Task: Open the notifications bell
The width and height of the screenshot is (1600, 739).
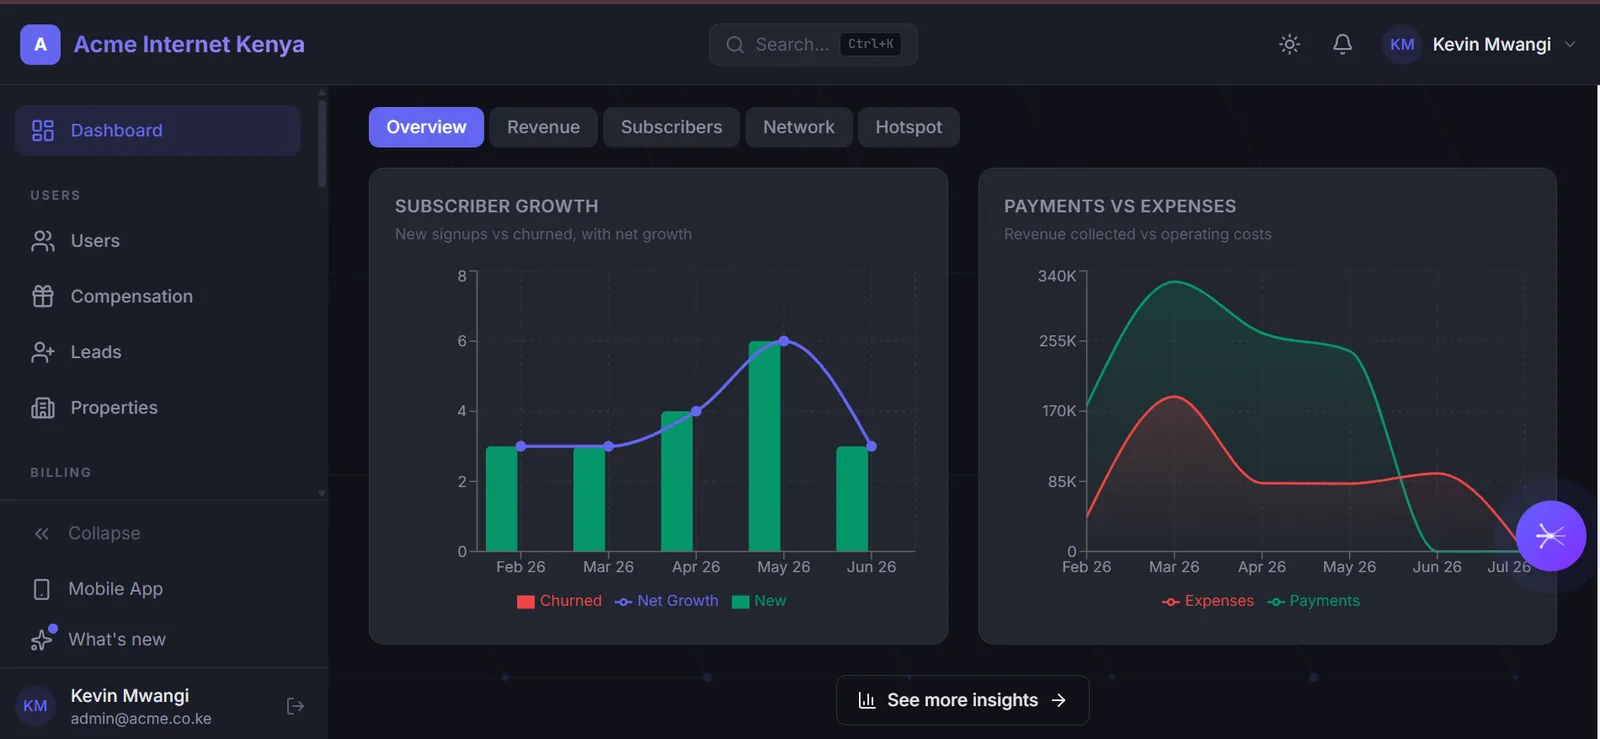Action: pyautogui.click(x=1343, y=44)
